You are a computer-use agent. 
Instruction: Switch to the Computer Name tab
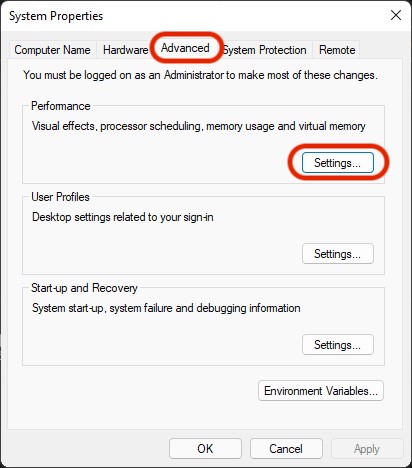(52, 50)
